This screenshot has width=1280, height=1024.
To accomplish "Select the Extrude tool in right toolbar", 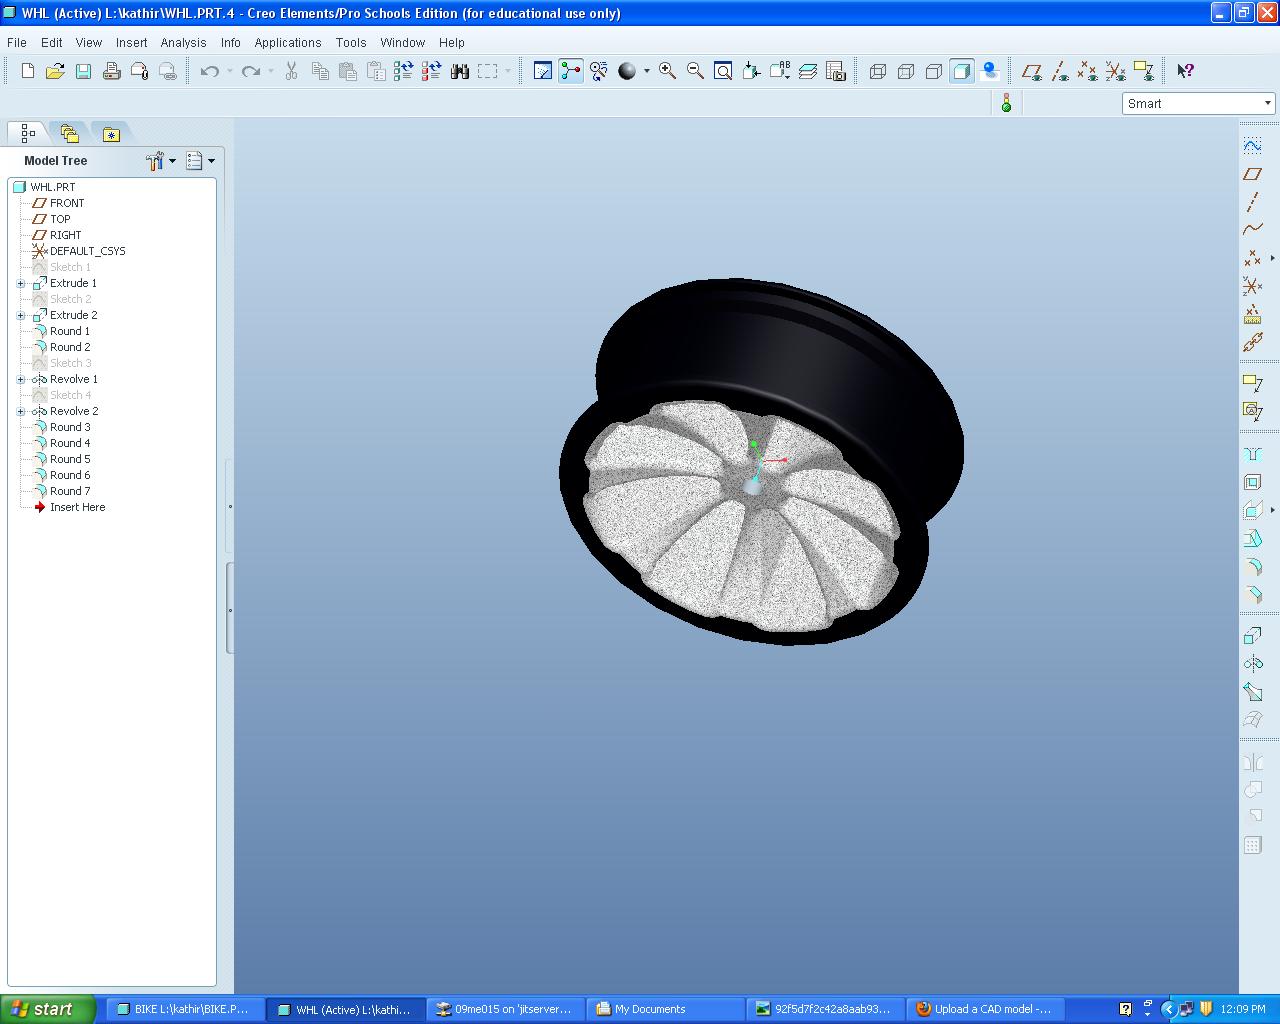I will (1252, 635).
